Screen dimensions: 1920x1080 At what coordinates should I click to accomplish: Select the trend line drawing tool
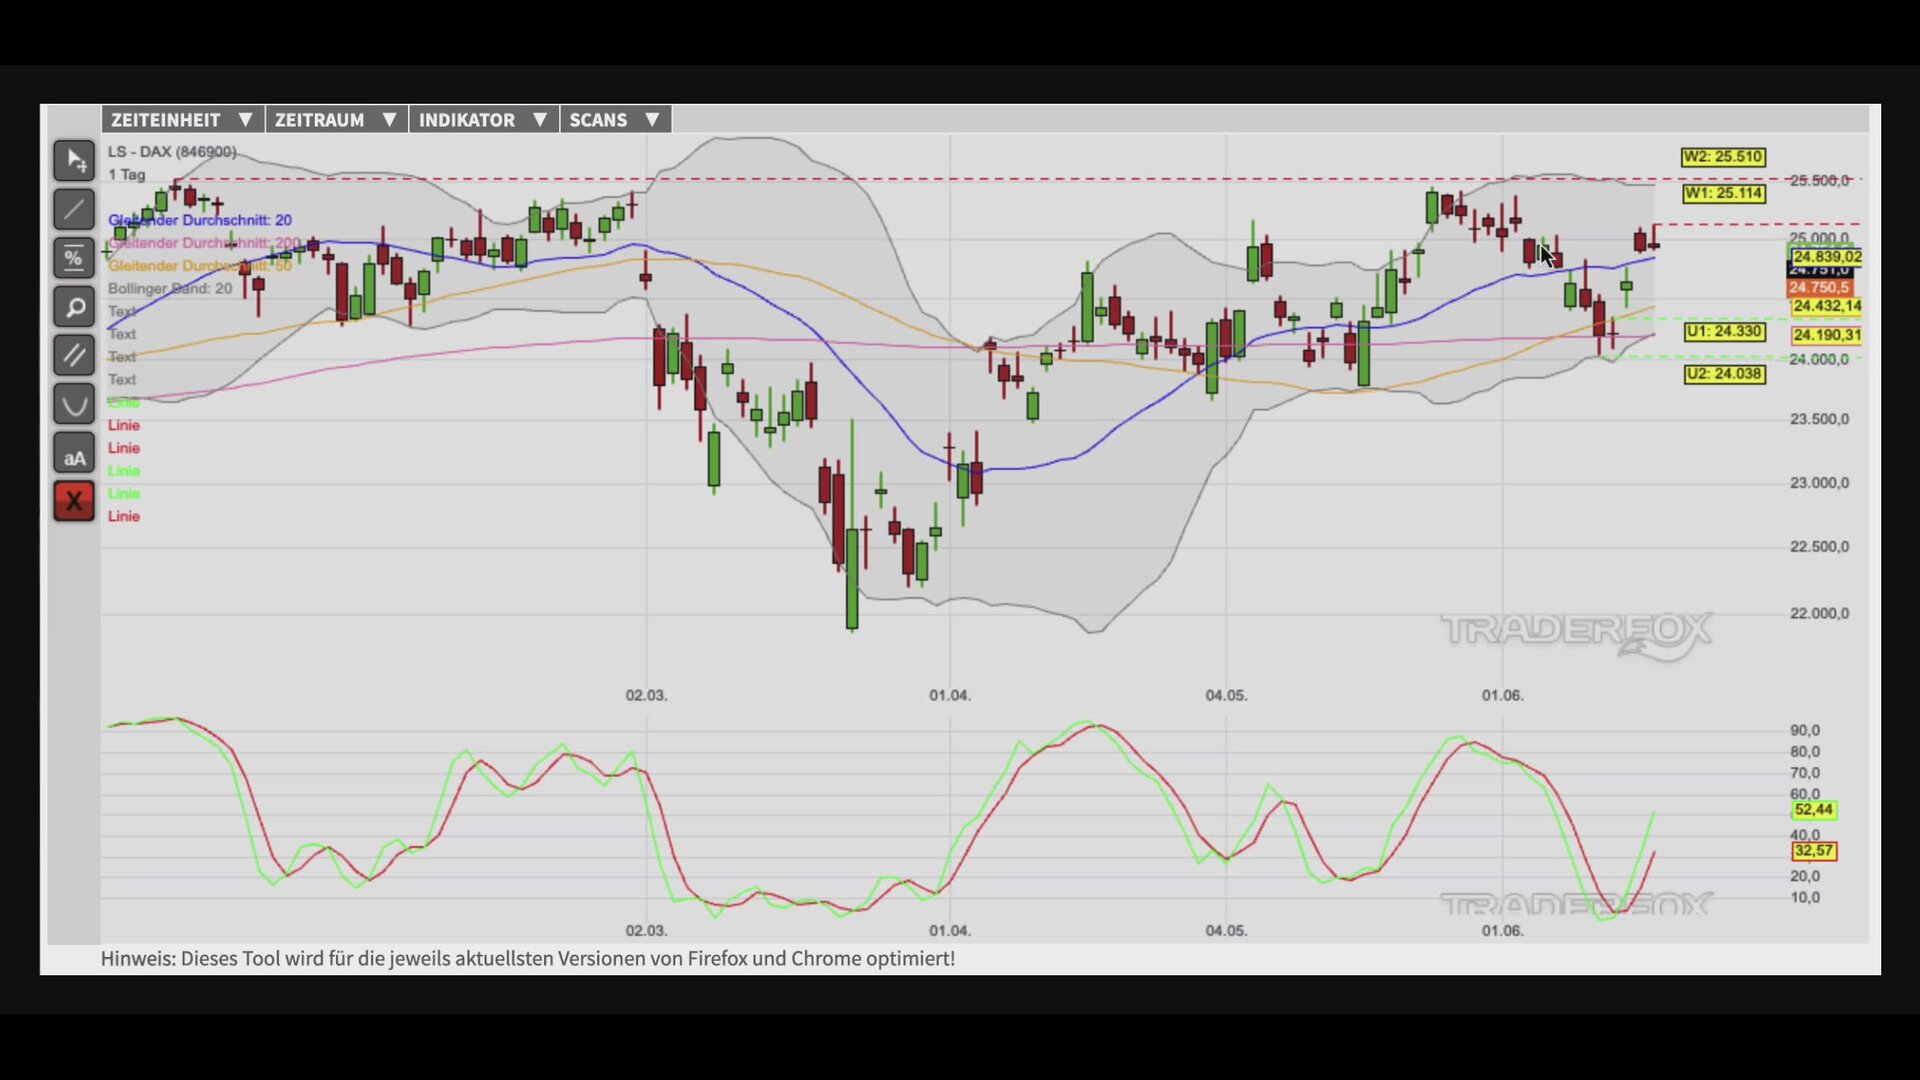[74, 210]
